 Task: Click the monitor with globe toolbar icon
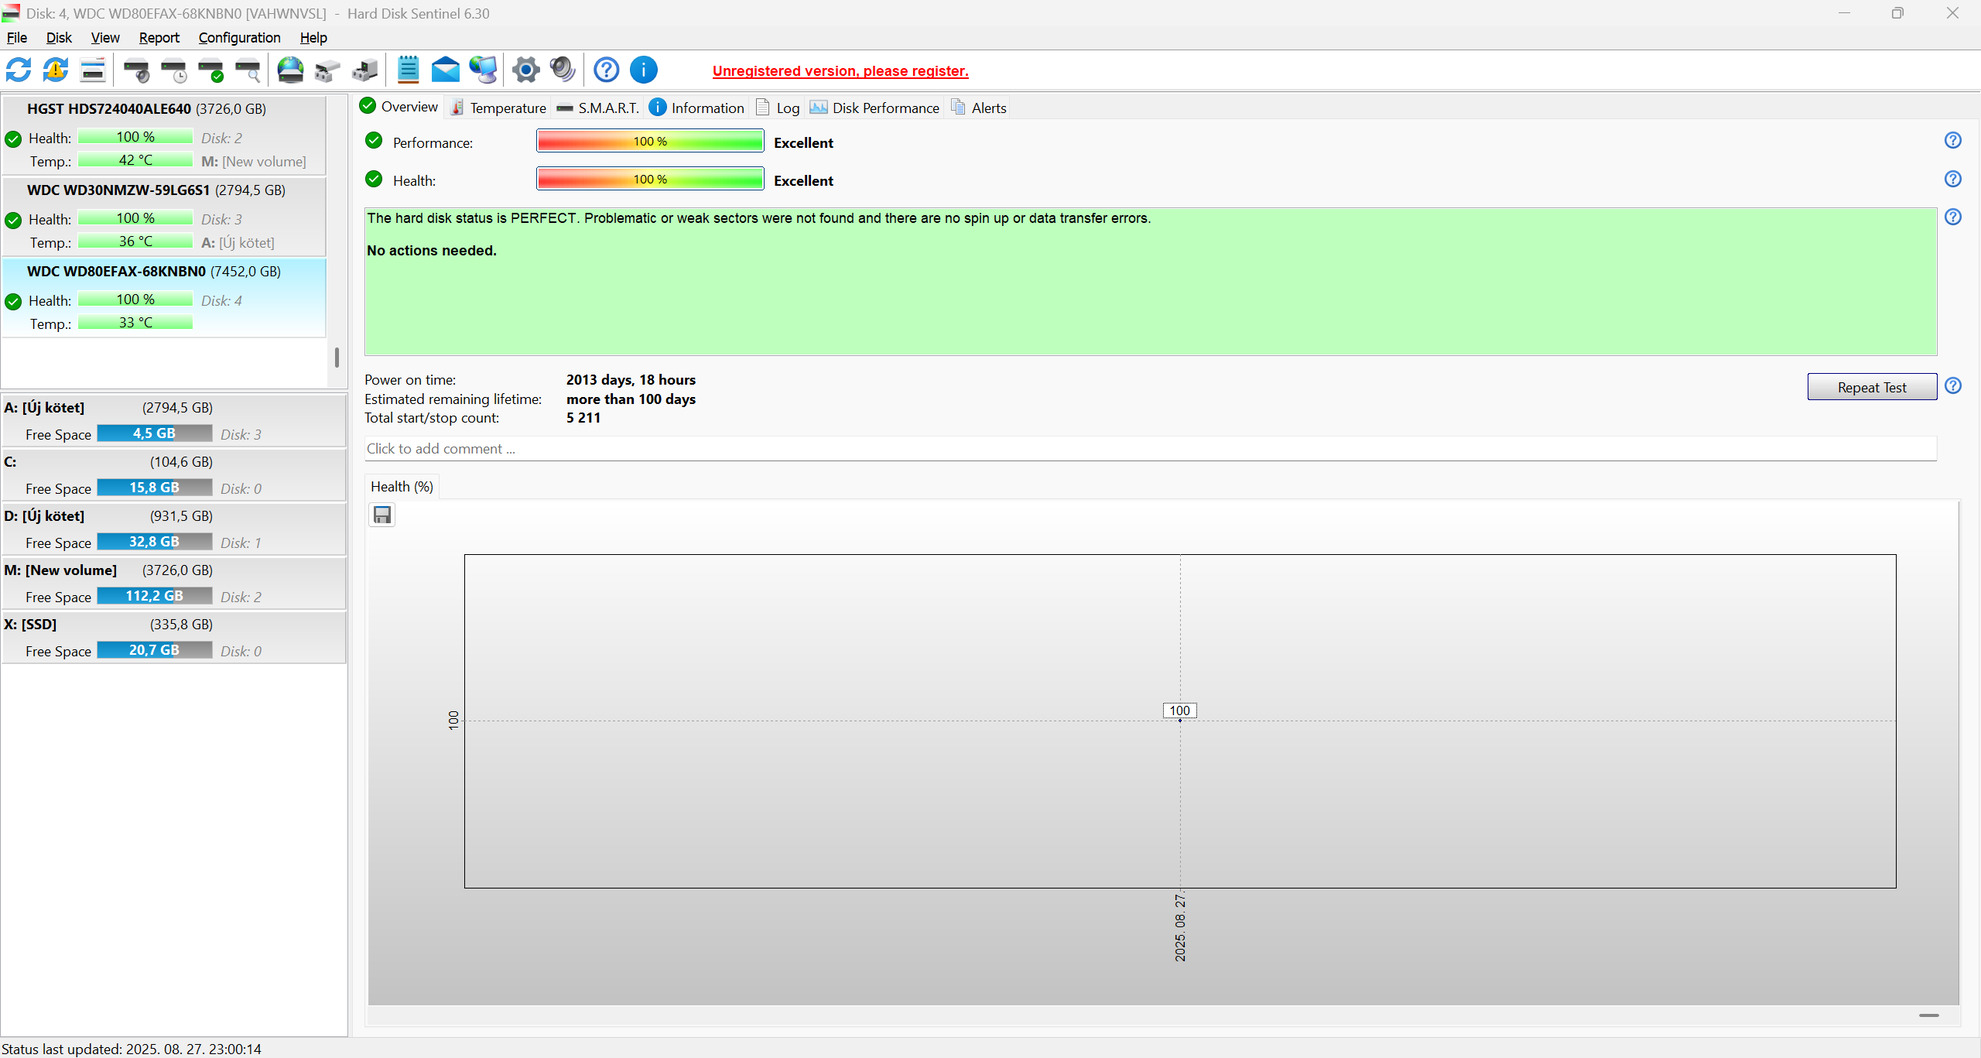(x=483, y=70)
